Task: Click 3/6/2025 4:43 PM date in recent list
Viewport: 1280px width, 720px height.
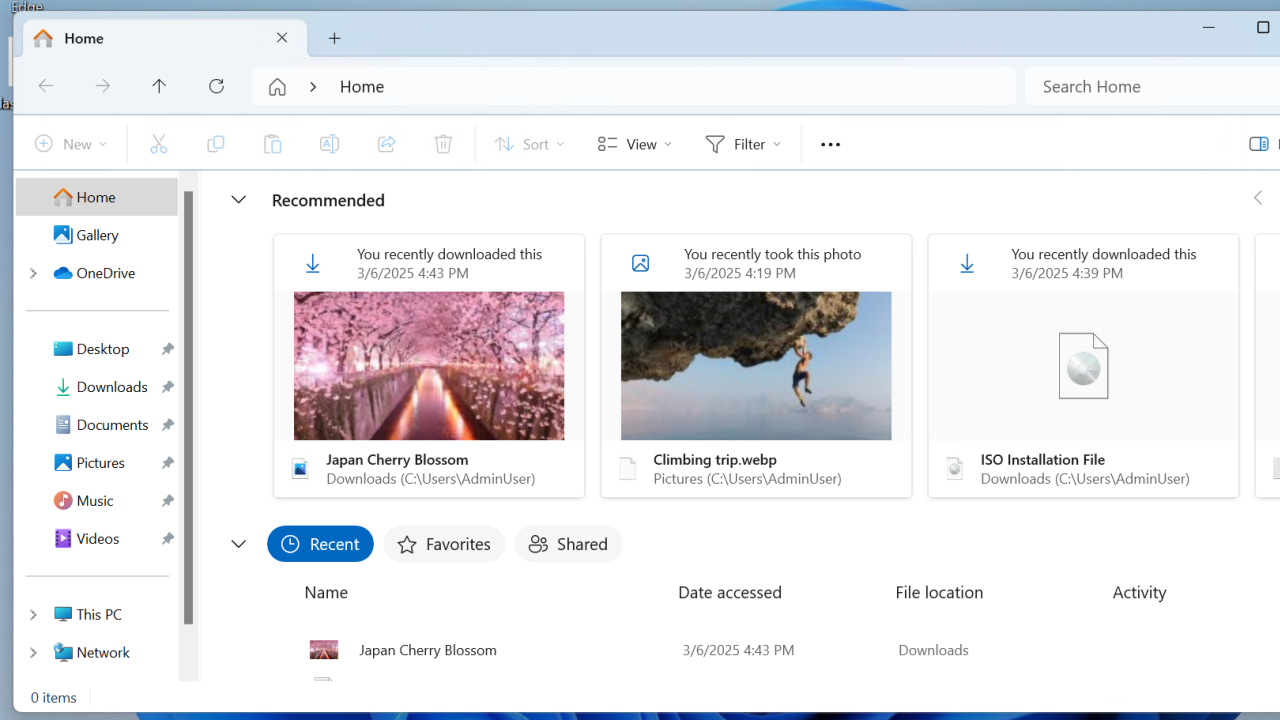Action: pyautogui.click(x=738, y=650)
